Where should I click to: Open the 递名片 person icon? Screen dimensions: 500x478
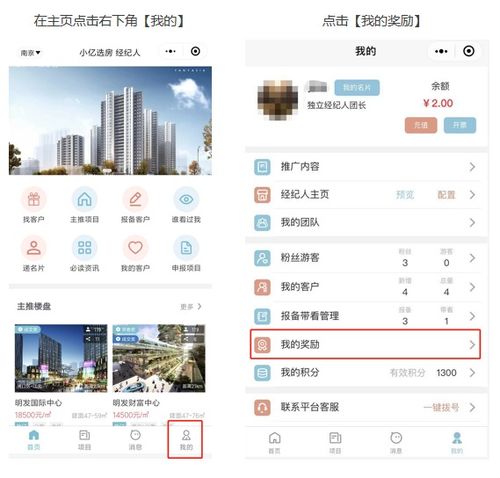(34, 248)
